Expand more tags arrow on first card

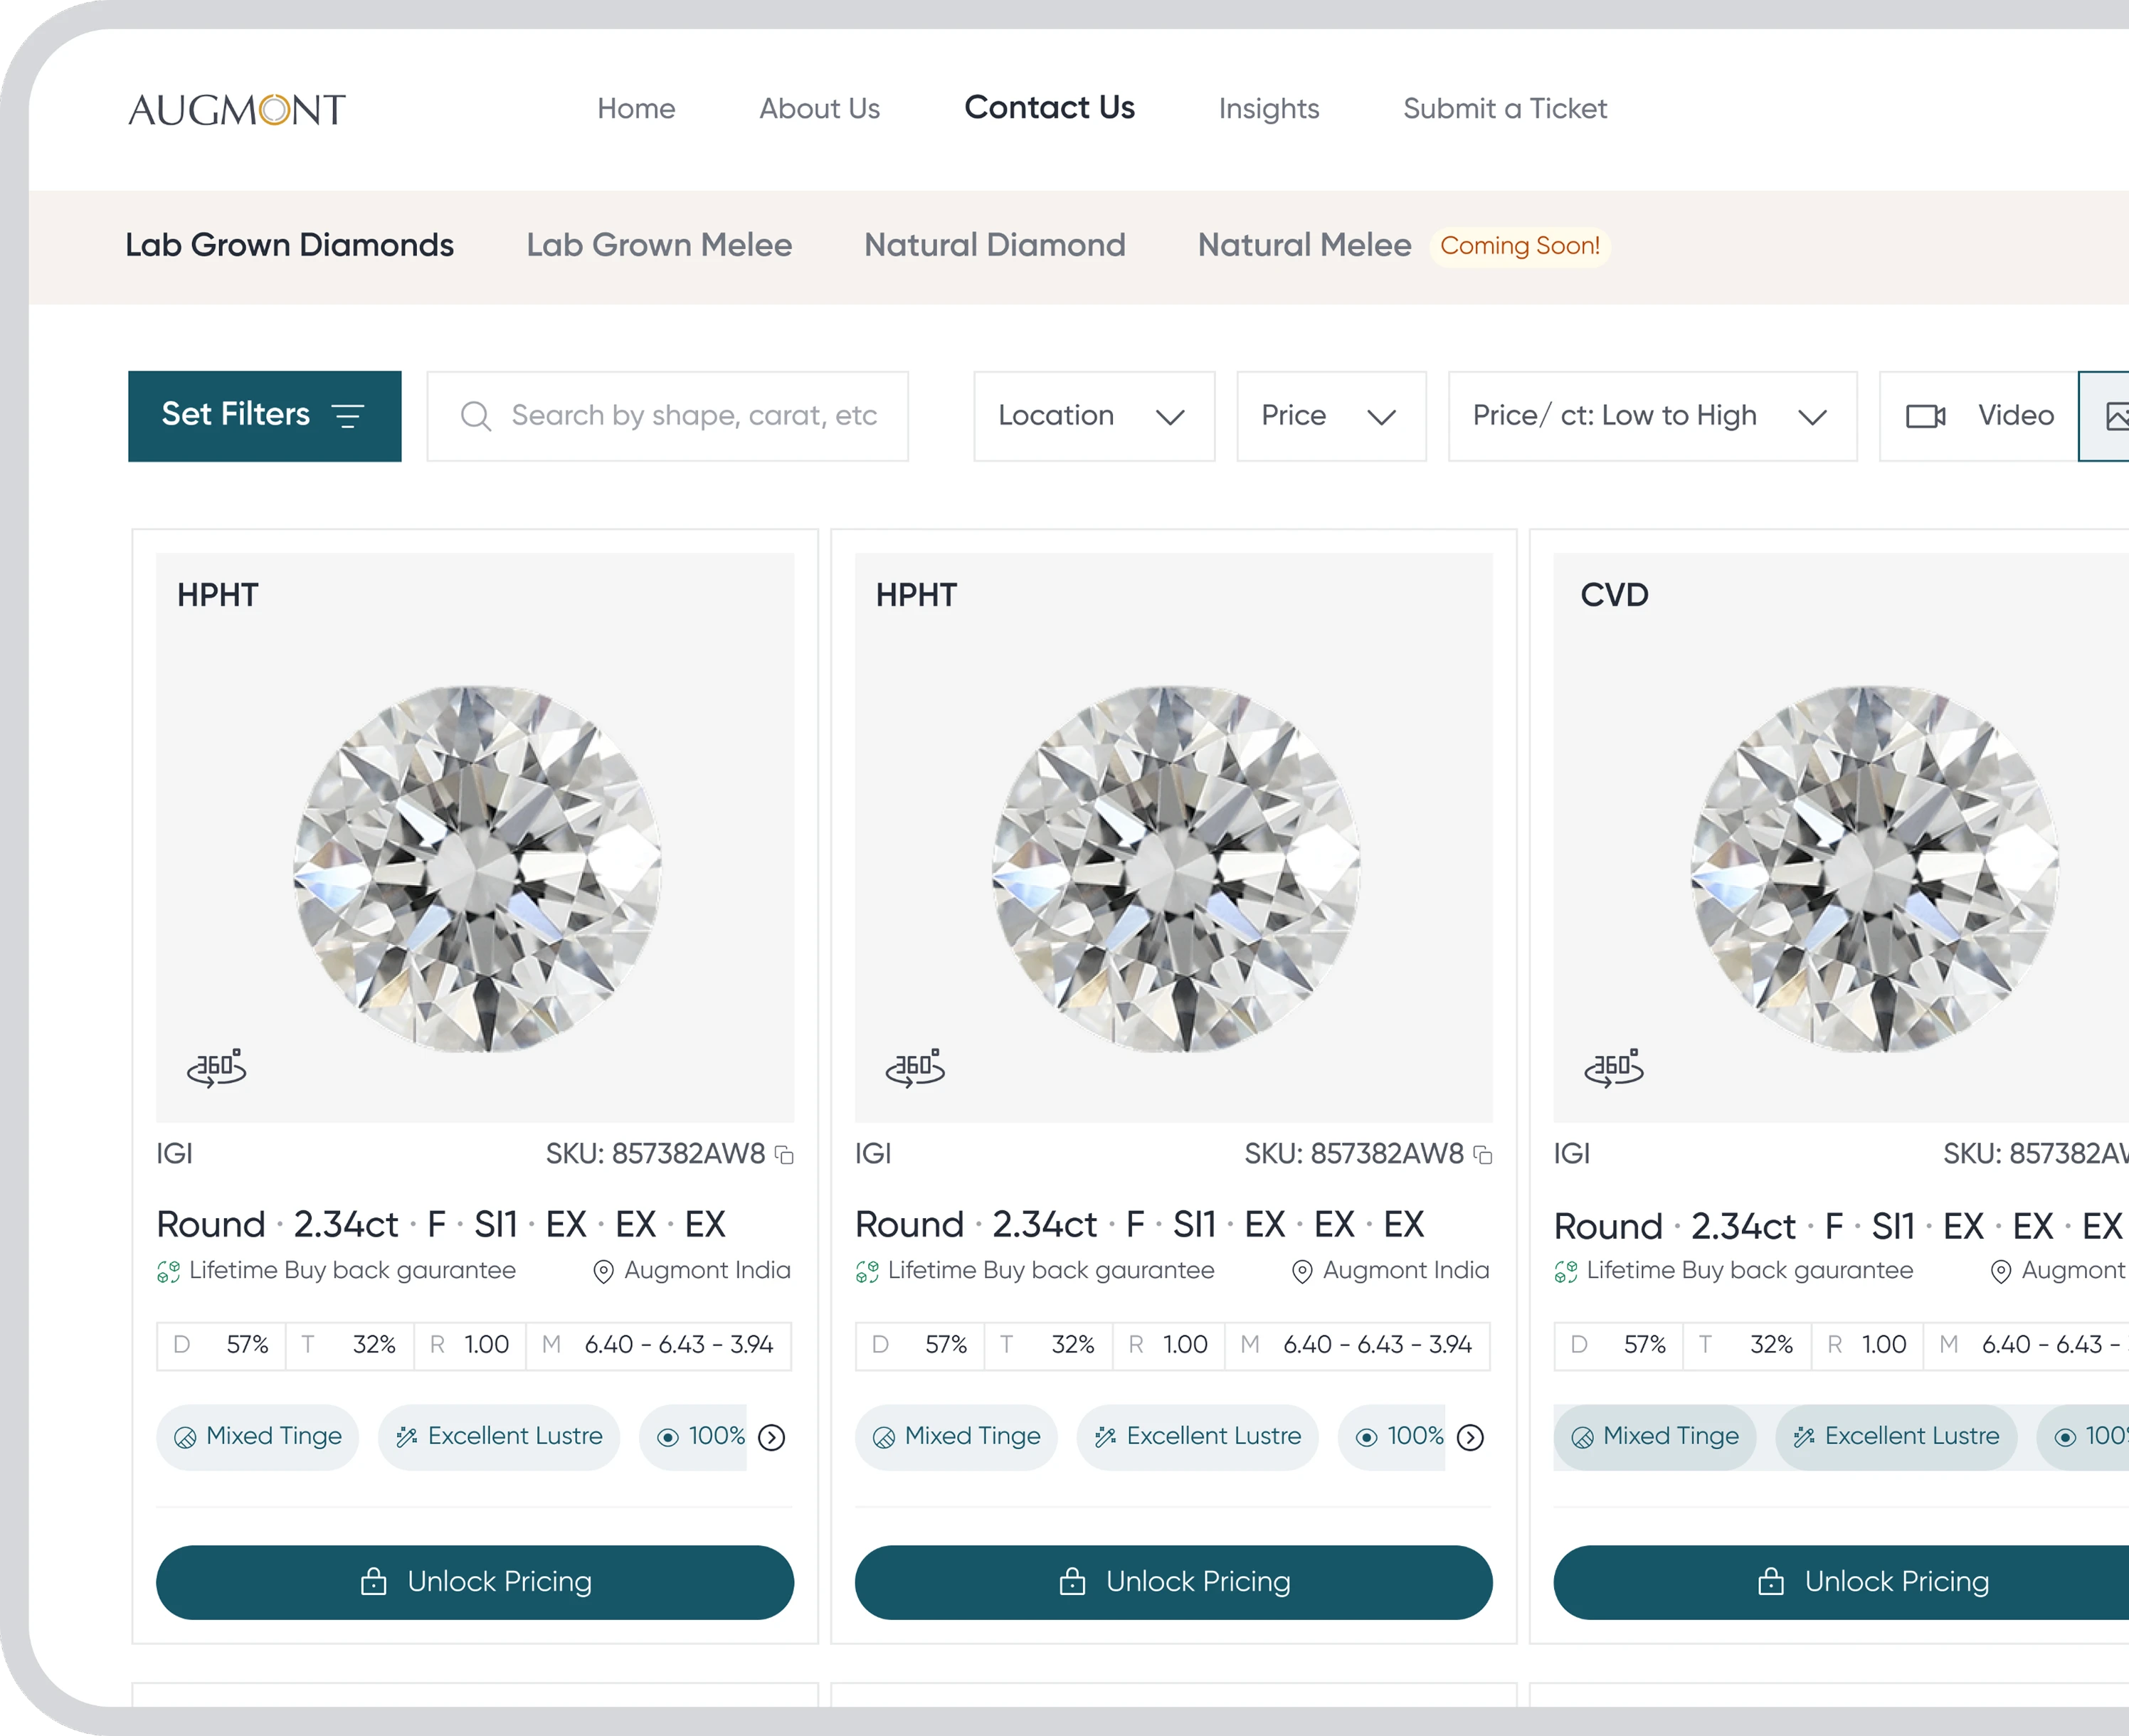pos(772,1437)
